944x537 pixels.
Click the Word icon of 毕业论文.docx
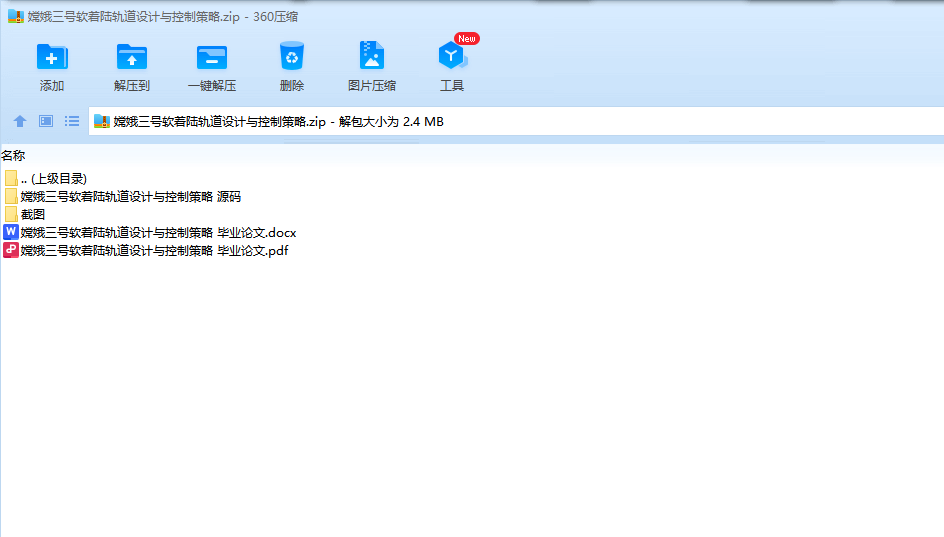pos(11,232)
